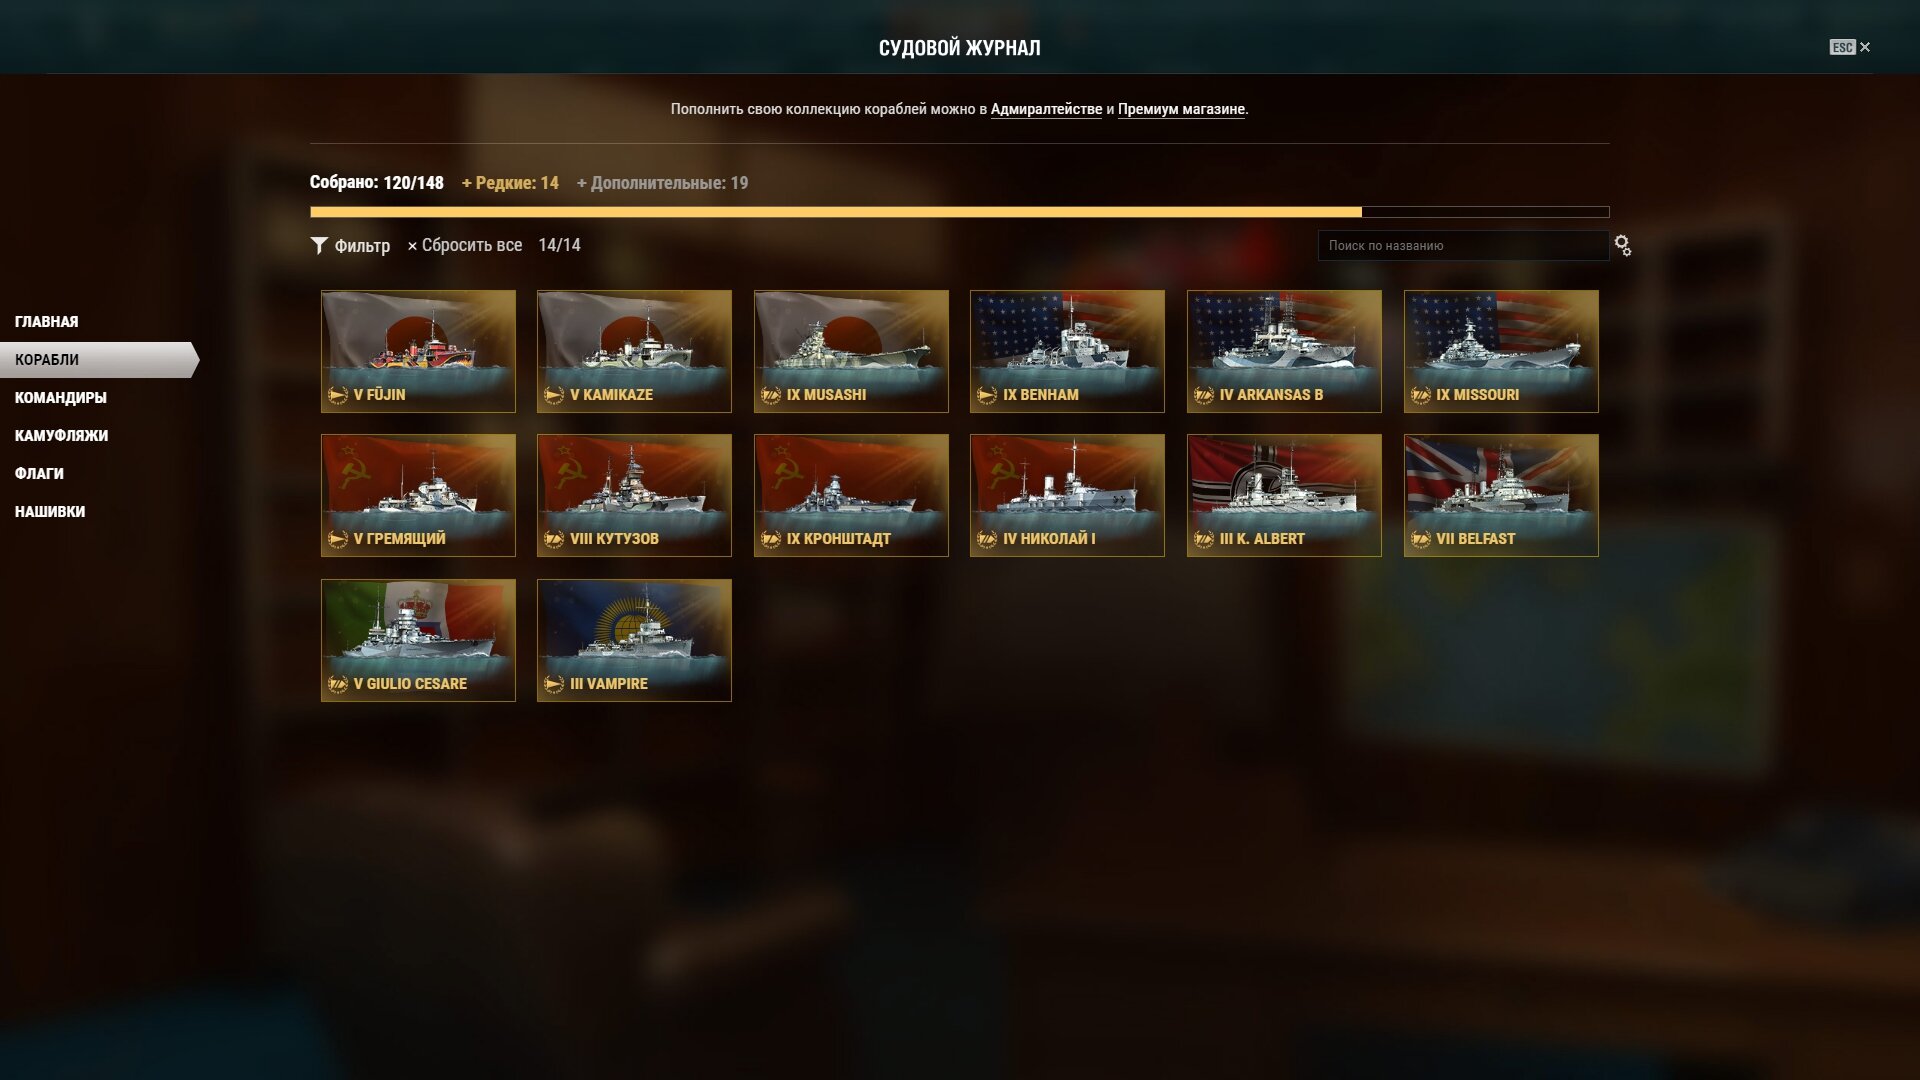
Task: Click the ship type icon on Vampire
Action: (x=554, y=685)
